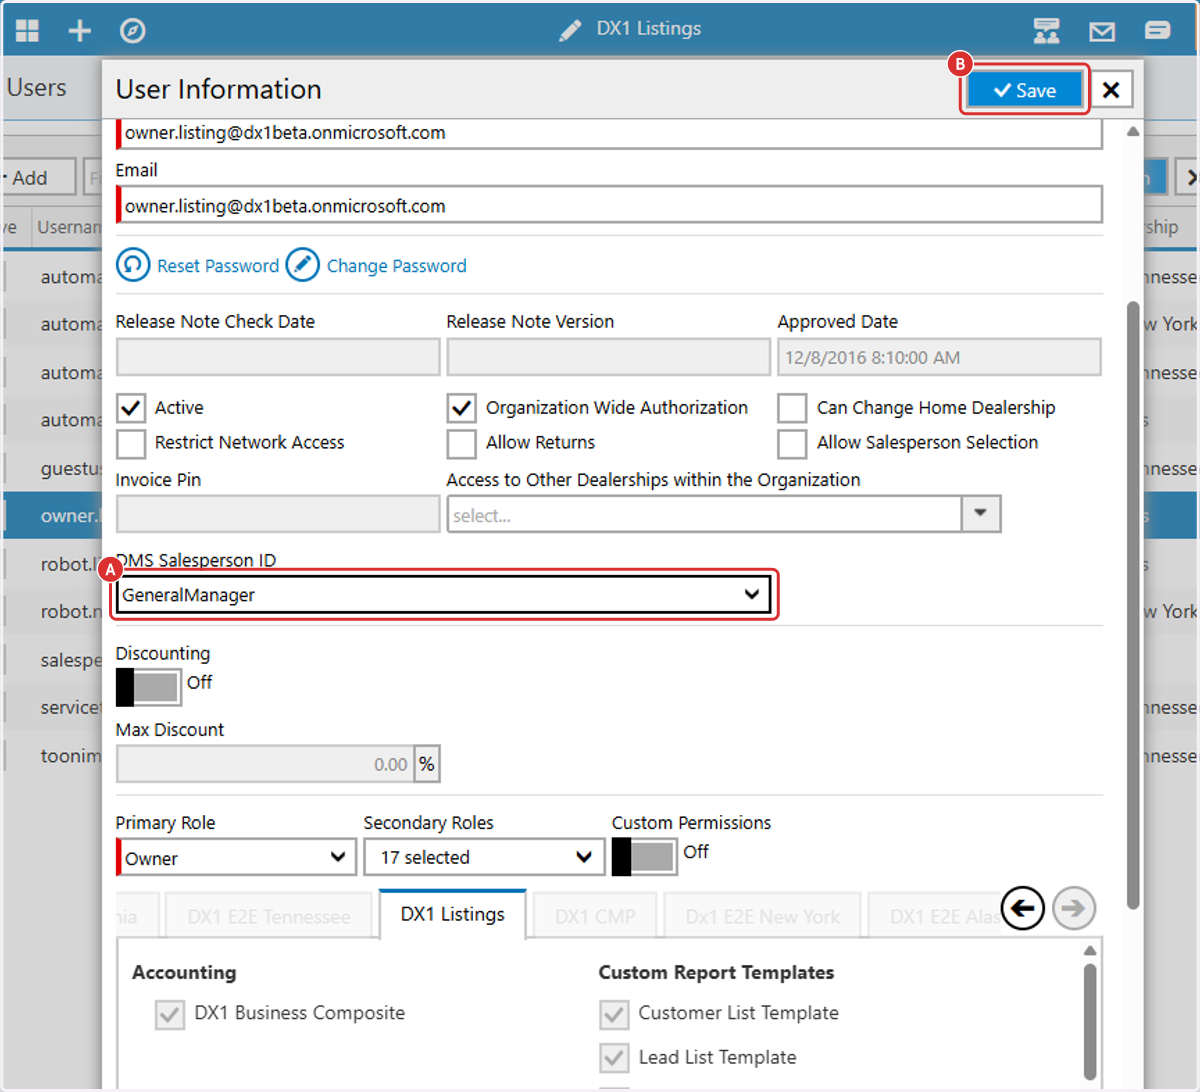Click into the Email input field
1200x1092 pixels.
tap(610, 205)
